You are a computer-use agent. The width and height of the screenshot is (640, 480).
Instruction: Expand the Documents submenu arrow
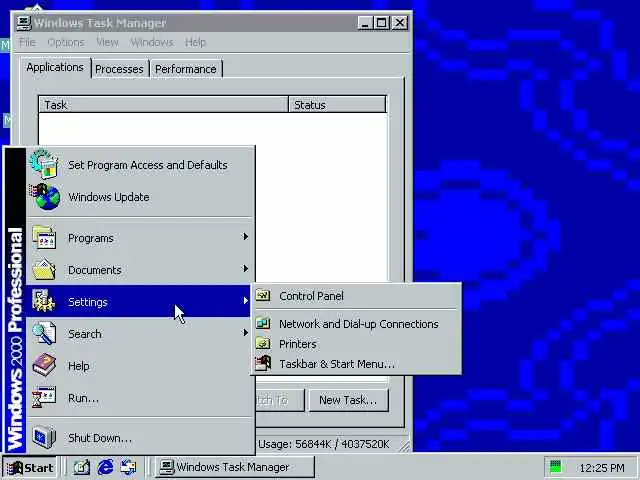click(x=245, y=269)
